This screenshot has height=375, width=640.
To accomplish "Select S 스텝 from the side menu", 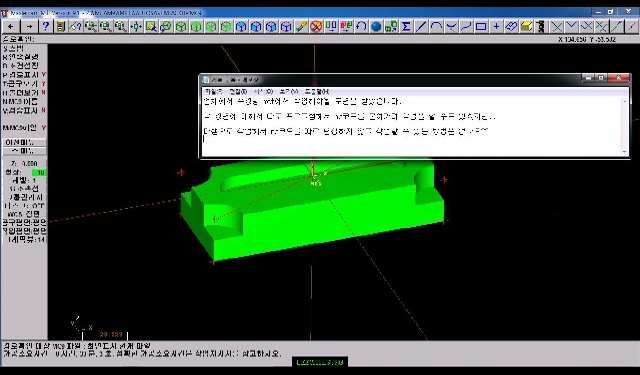I will pyautogui.click(x=13, y=48).
